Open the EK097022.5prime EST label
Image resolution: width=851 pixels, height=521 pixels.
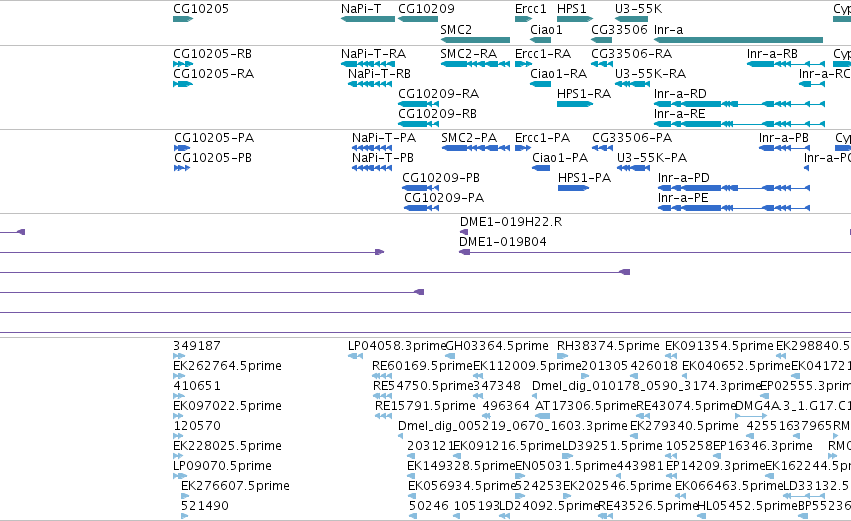click(x=227, y=406)
